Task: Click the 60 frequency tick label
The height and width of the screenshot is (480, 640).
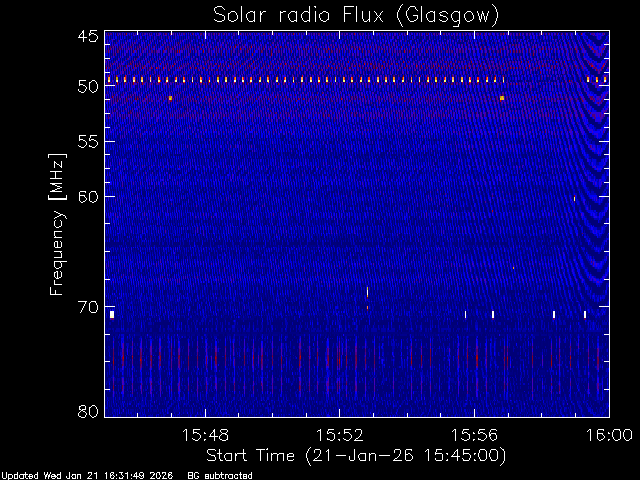Action: (x=88, y=197)
